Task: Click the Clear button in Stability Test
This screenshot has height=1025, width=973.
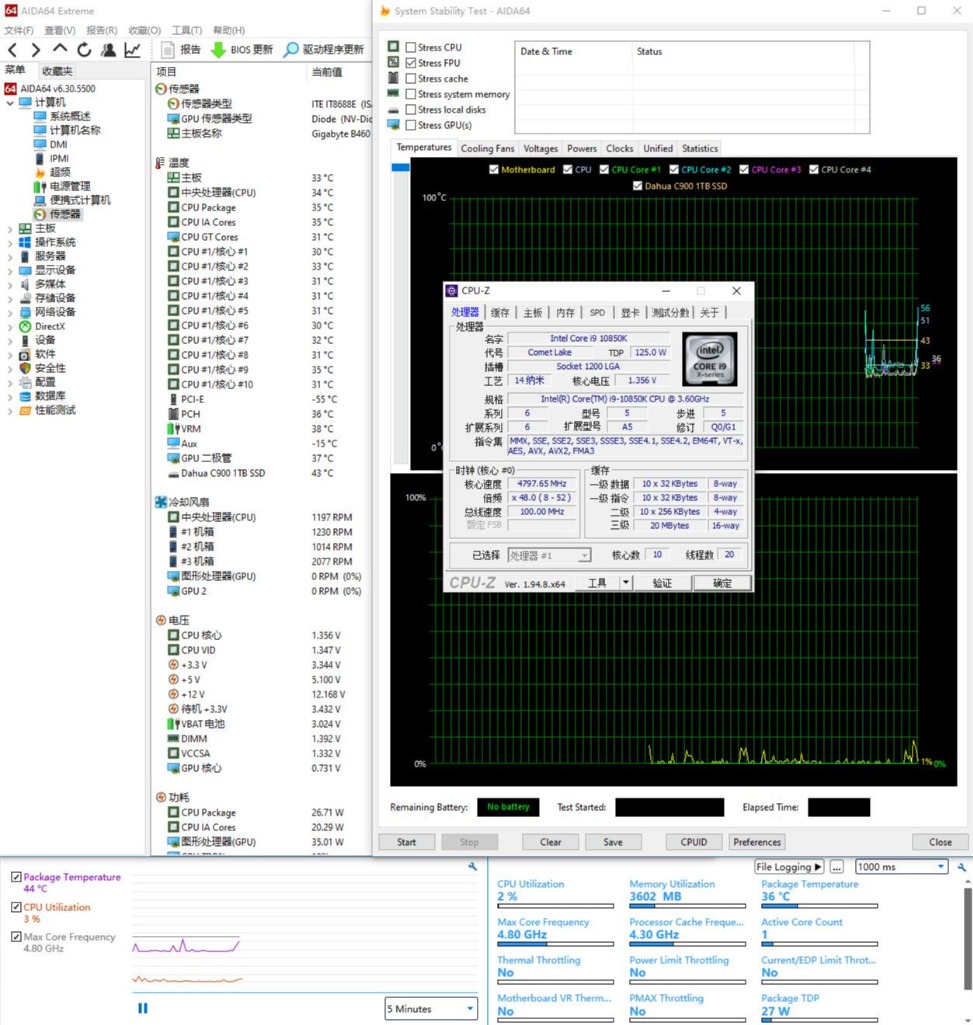Action: point(551,842)
